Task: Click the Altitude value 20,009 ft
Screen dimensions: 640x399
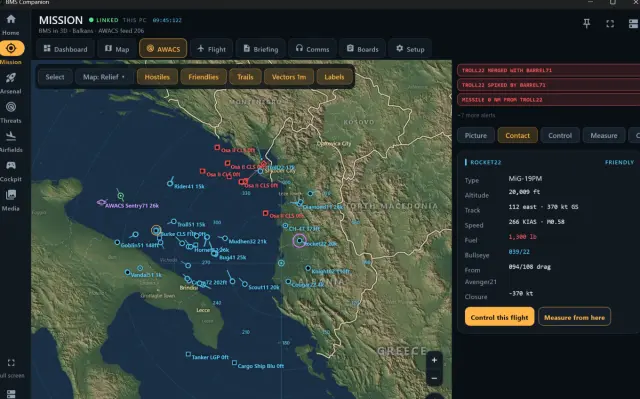Action: pos(524,192)
